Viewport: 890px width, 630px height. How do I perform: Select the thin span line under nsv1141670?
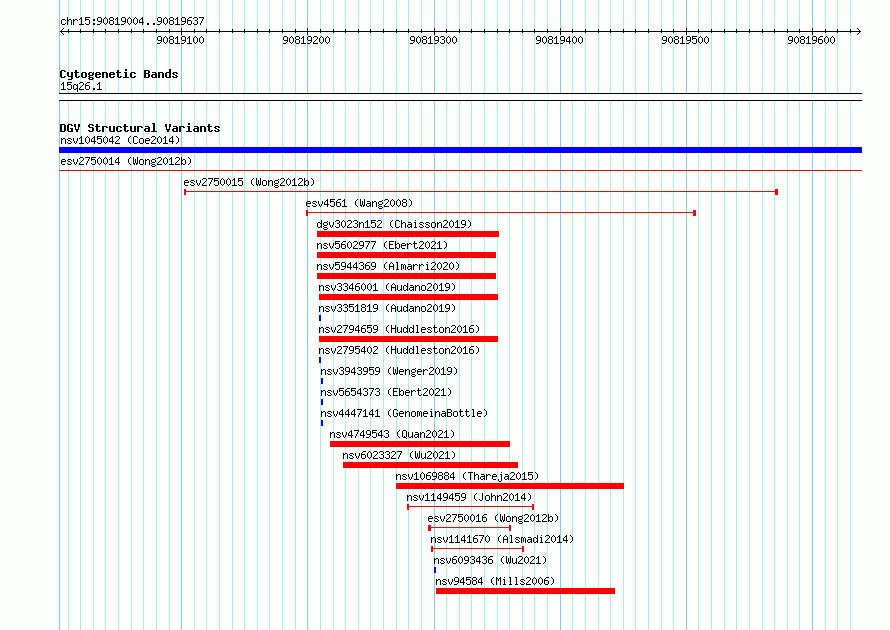(477, 549)
